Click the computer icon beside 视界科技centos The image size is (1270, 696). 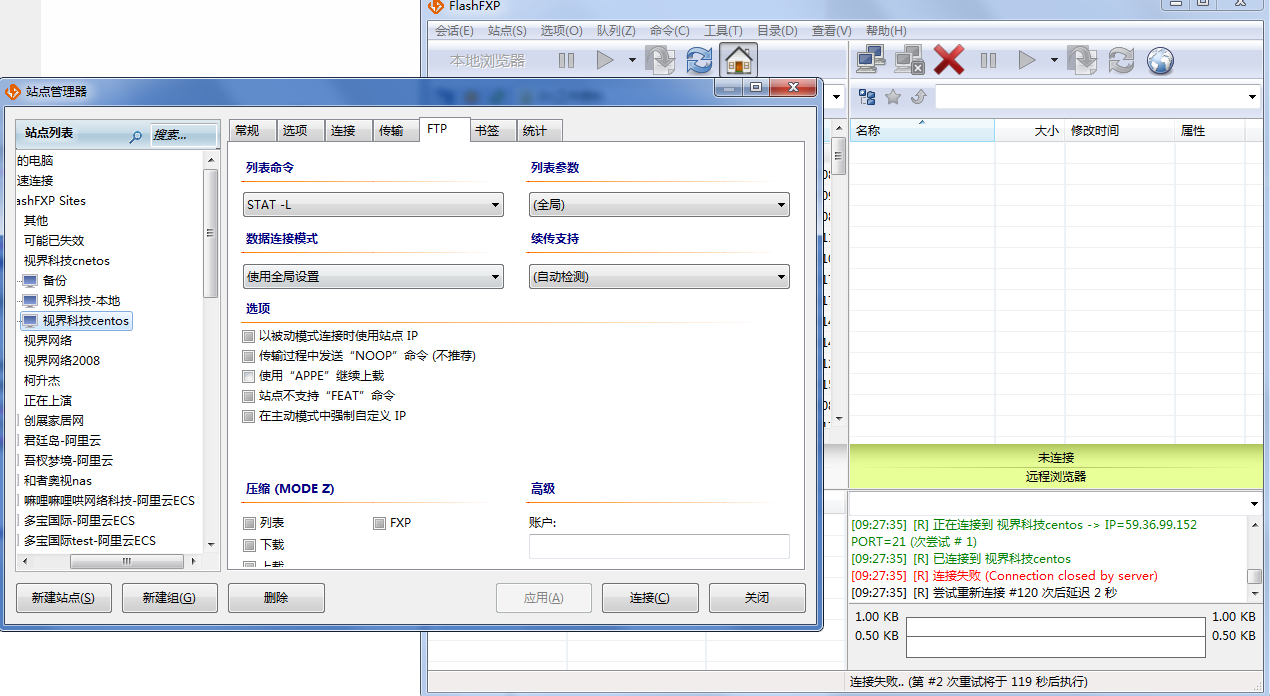coord(30,321)
